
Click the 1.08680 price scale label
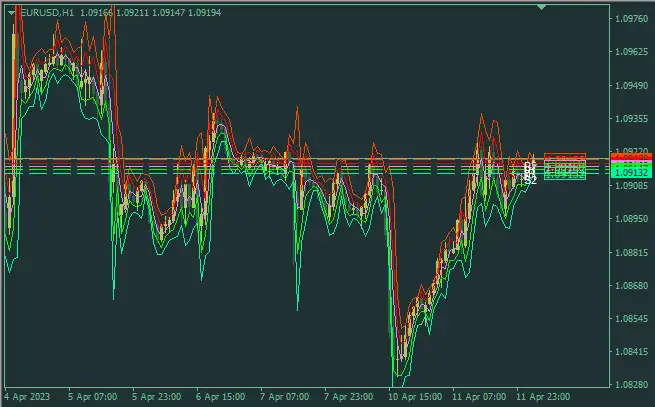(x=631, y=285)
